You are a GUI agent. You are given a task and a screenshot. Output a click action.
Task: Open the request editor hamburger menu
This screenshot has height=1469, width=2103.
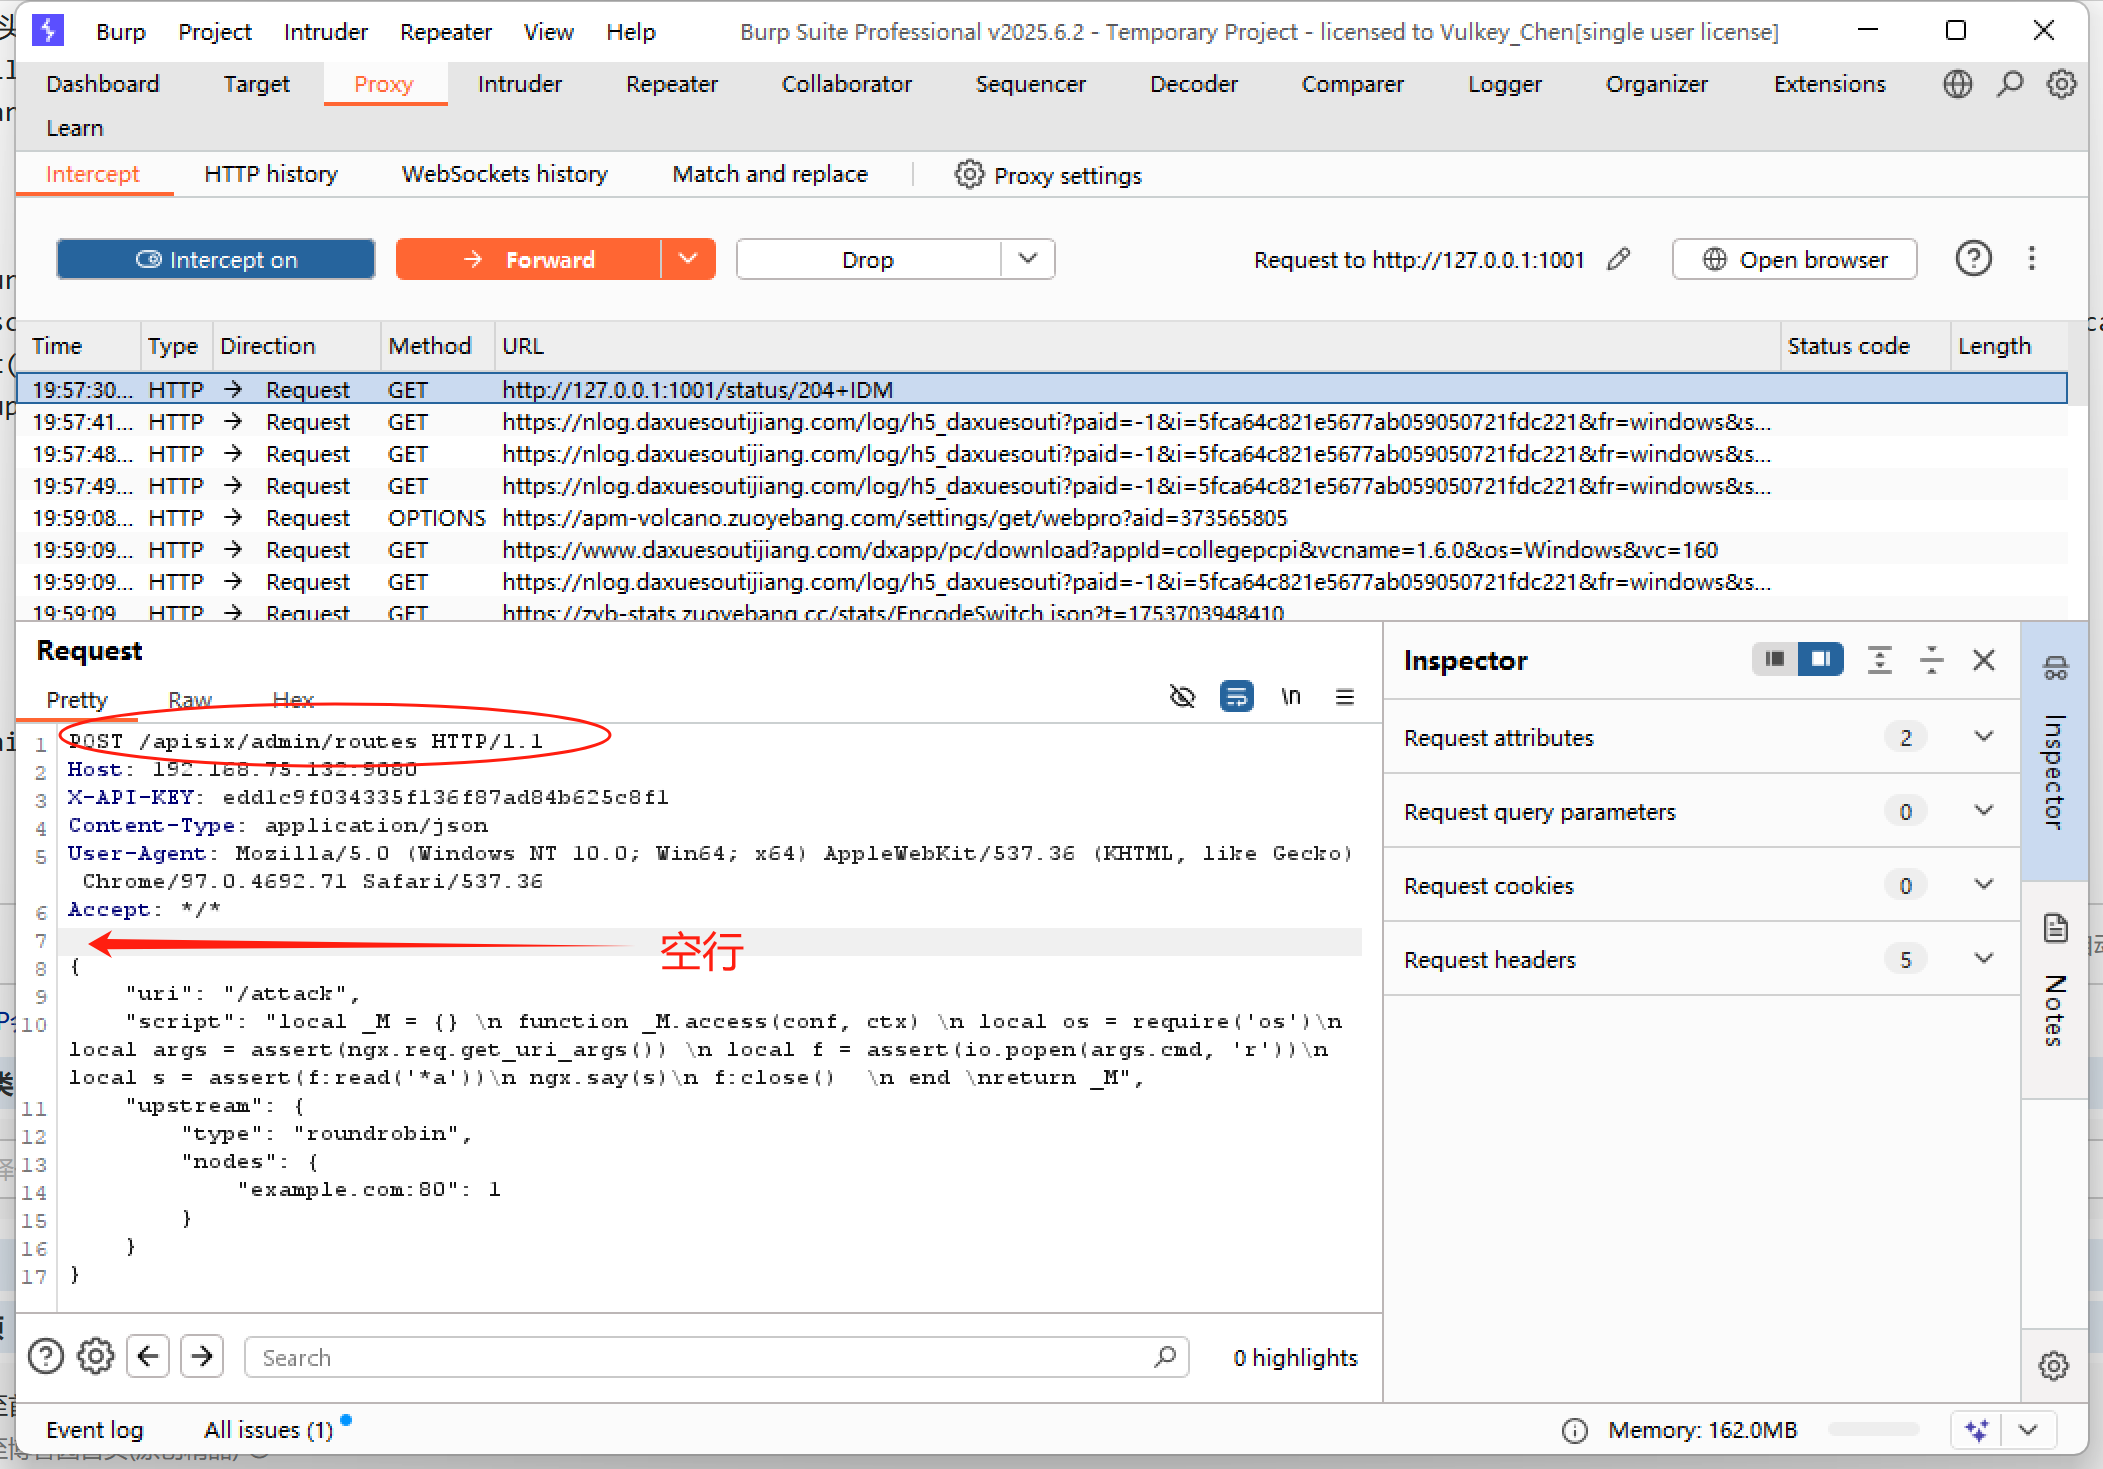pyautogui.click(x=1345, y=696)
